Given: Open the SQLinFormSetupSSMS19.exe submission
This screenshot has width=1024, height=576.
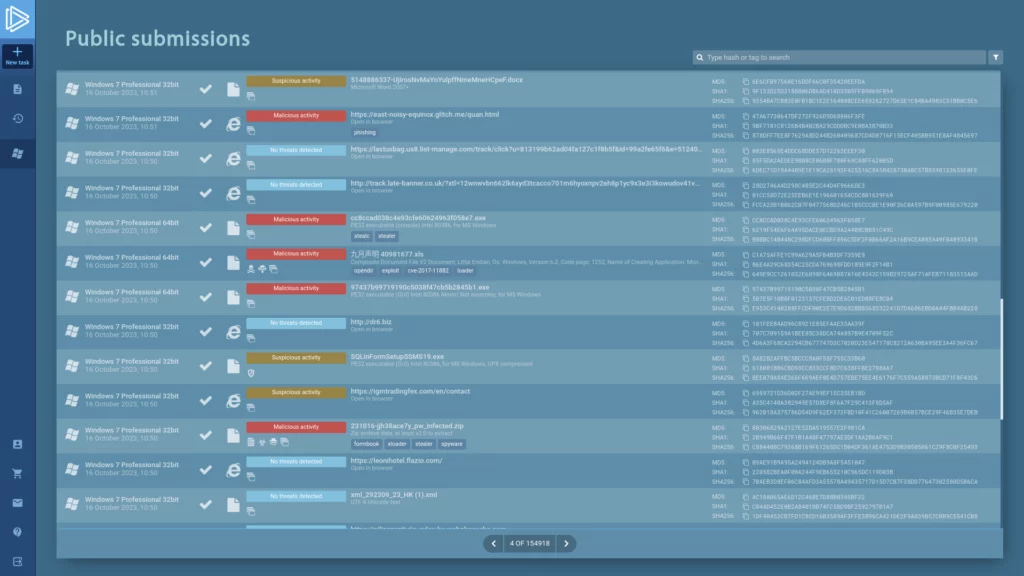Looking at the screenshot, I should (x=397, y=356).
